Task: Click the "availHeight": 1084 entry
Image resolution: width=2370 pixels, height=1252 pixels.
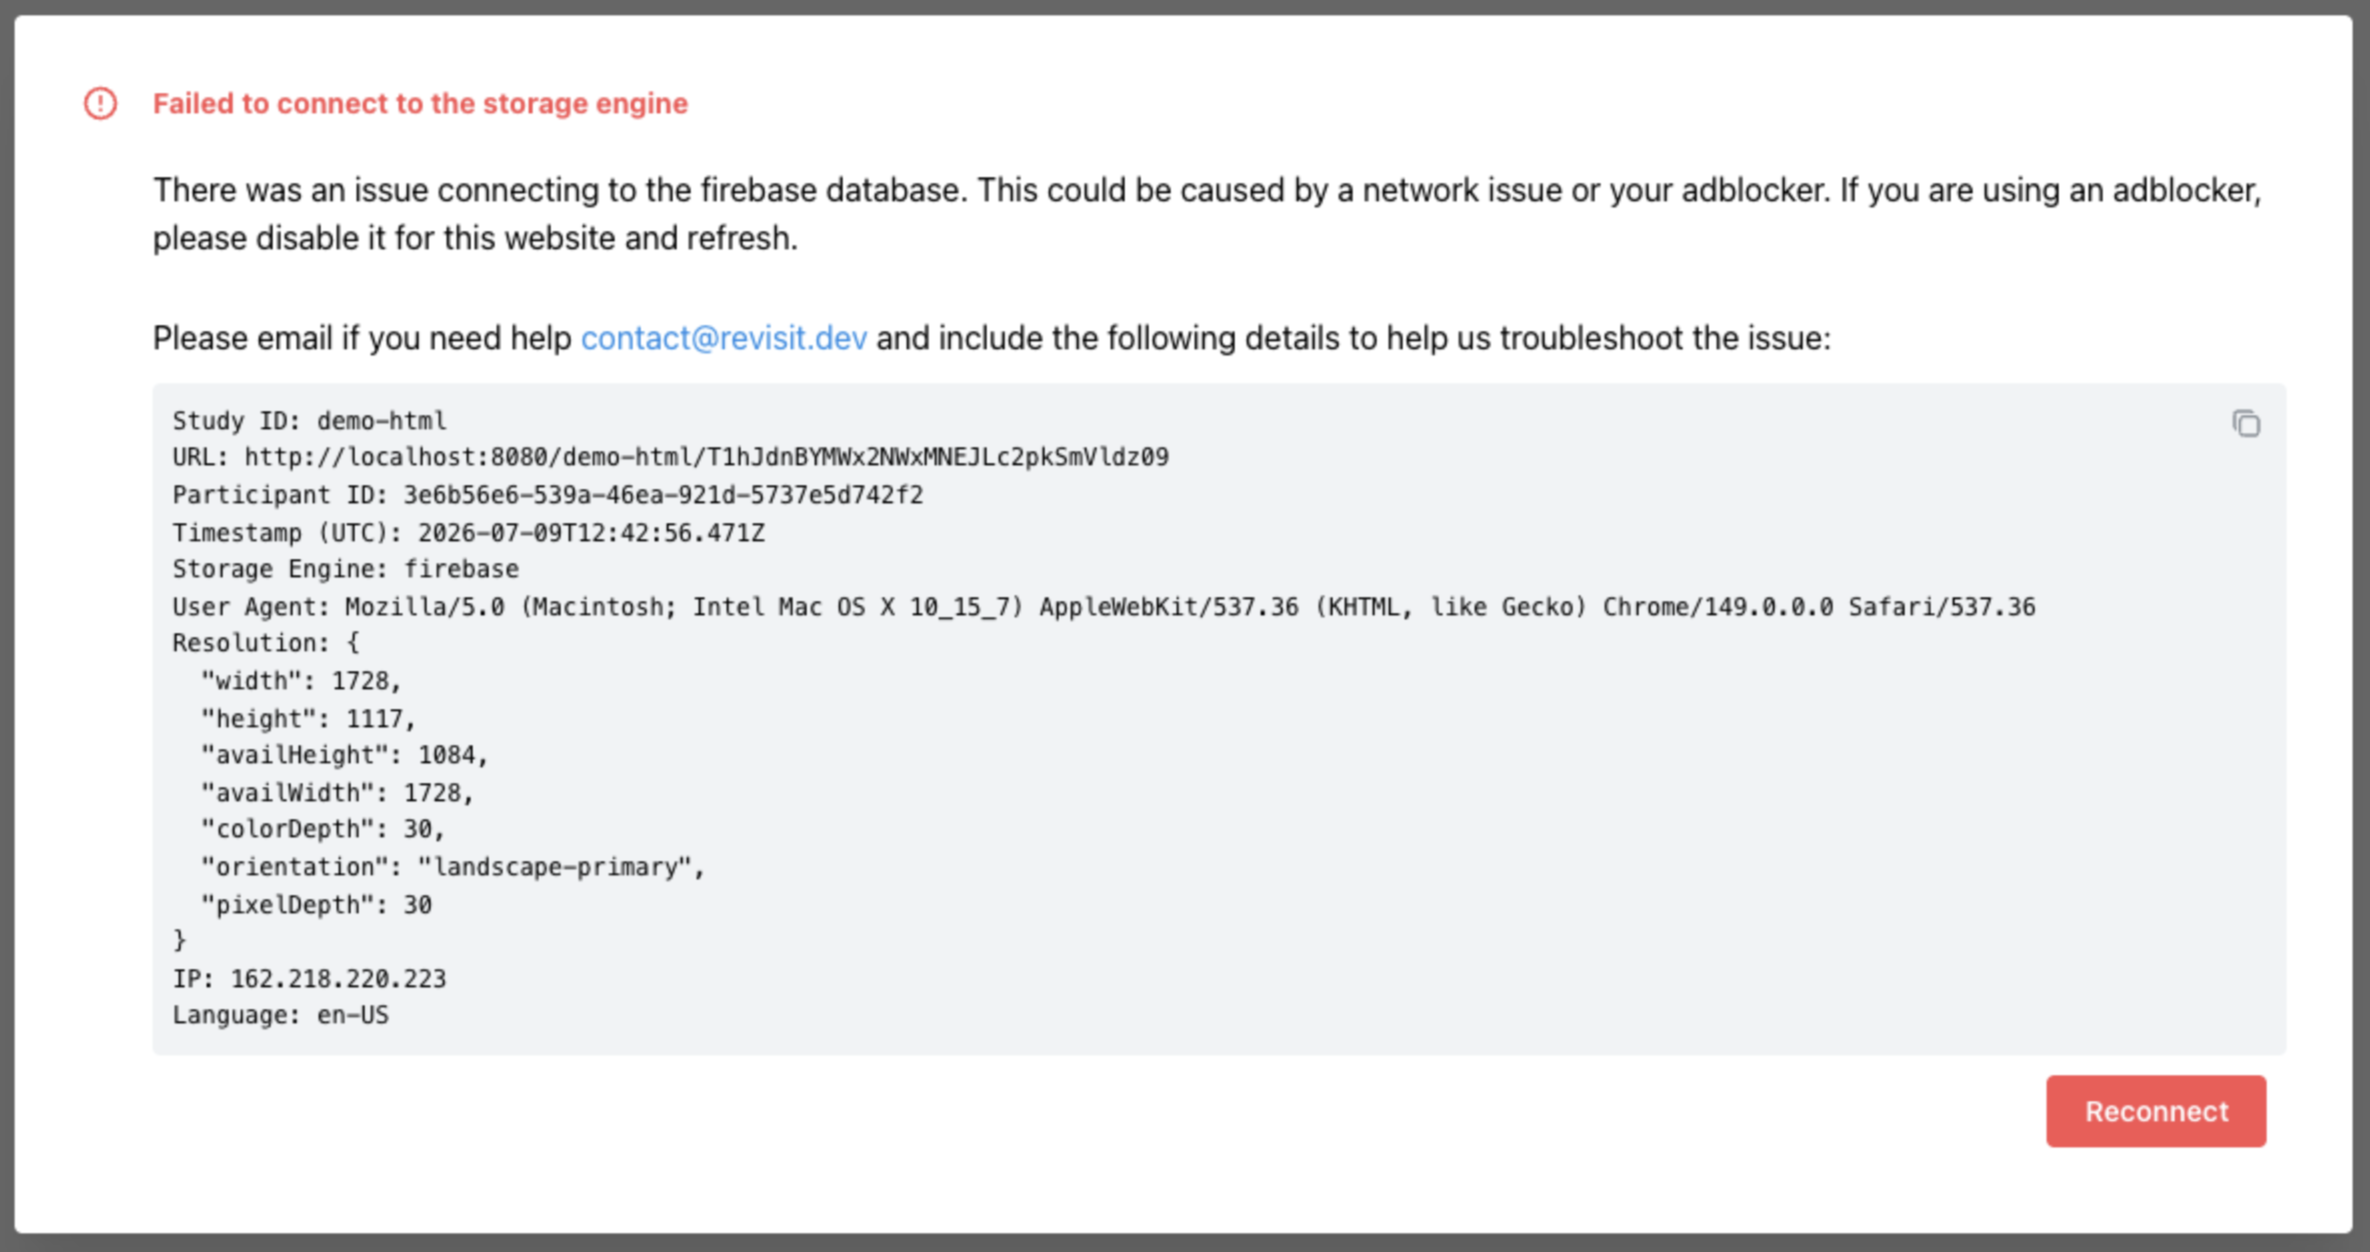Action: coord(344,755)
